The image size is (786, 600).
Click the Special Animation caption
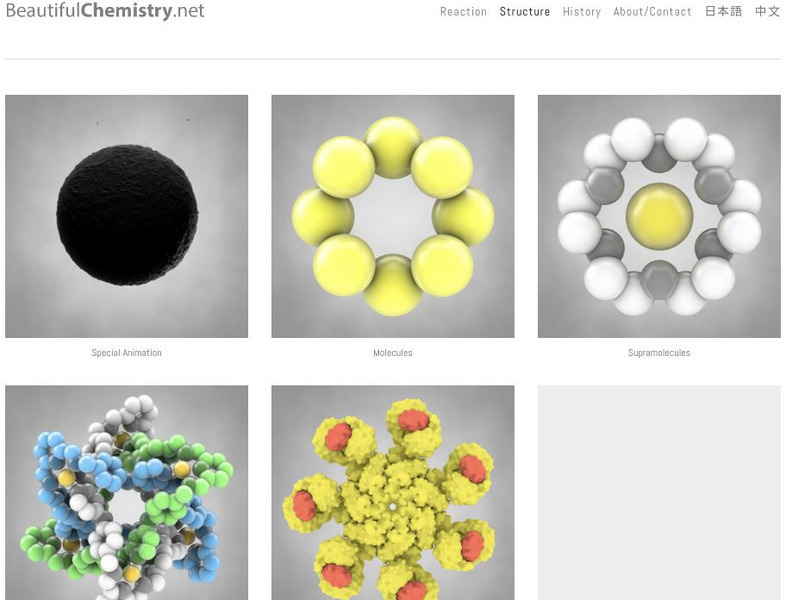(126, 353)
